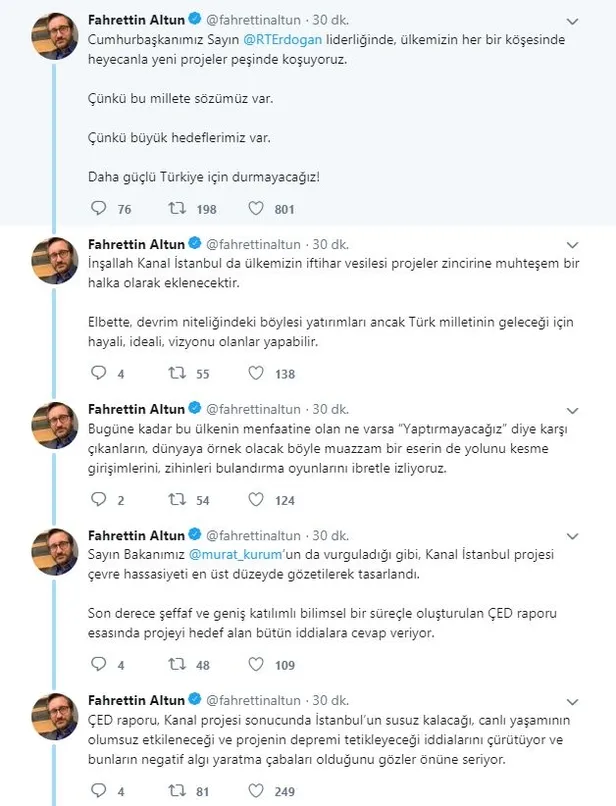Click the reply icon on the Kanal İstanbul tweet
Image resolution: width=616 pixels, height=806 pixels.
pyautogui.click(x=98, y=373)
